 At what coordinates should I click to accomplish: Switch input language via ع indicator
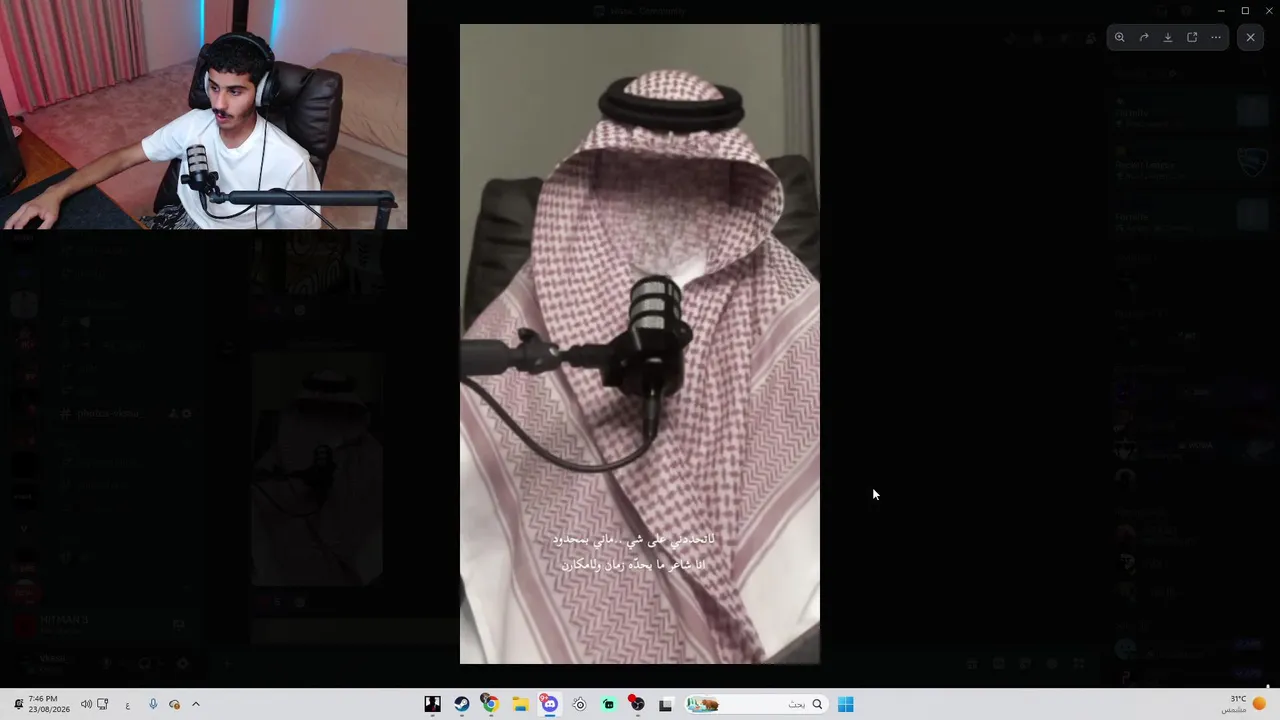[x=127, y=705]
